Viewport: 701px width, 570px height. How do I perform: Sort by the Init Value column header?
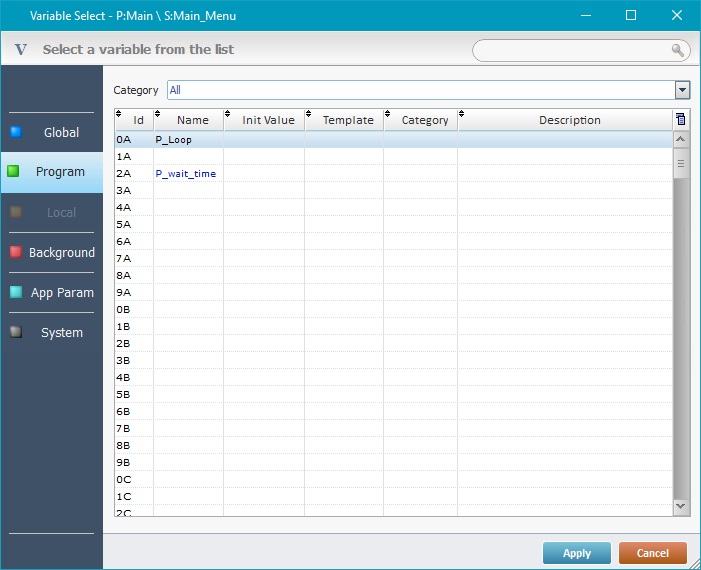click(268, 120)
